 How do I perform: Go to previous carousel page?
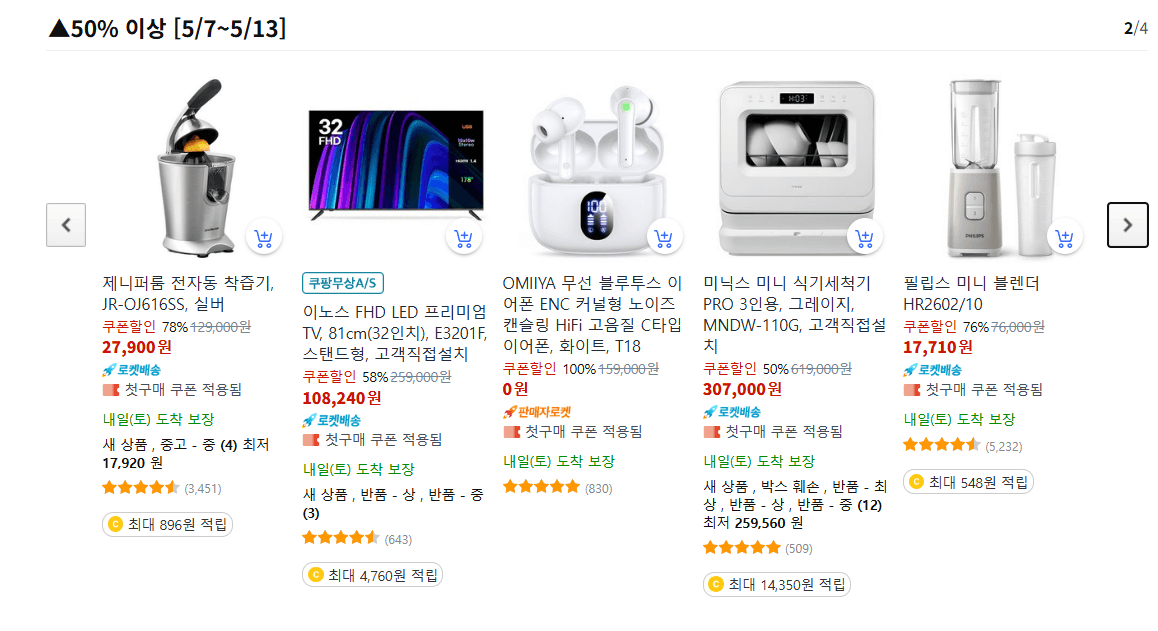point(66,225)
